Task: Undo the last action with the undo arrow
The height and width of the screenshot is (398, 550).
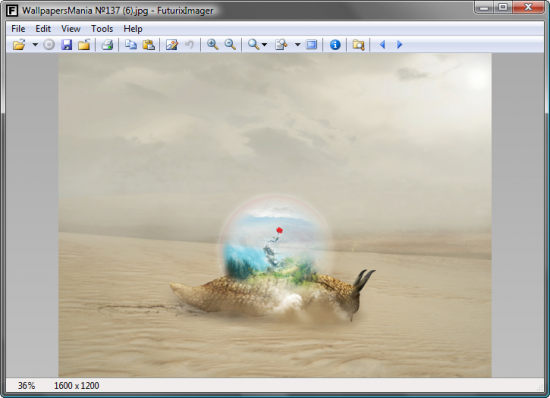Action: 189,45
